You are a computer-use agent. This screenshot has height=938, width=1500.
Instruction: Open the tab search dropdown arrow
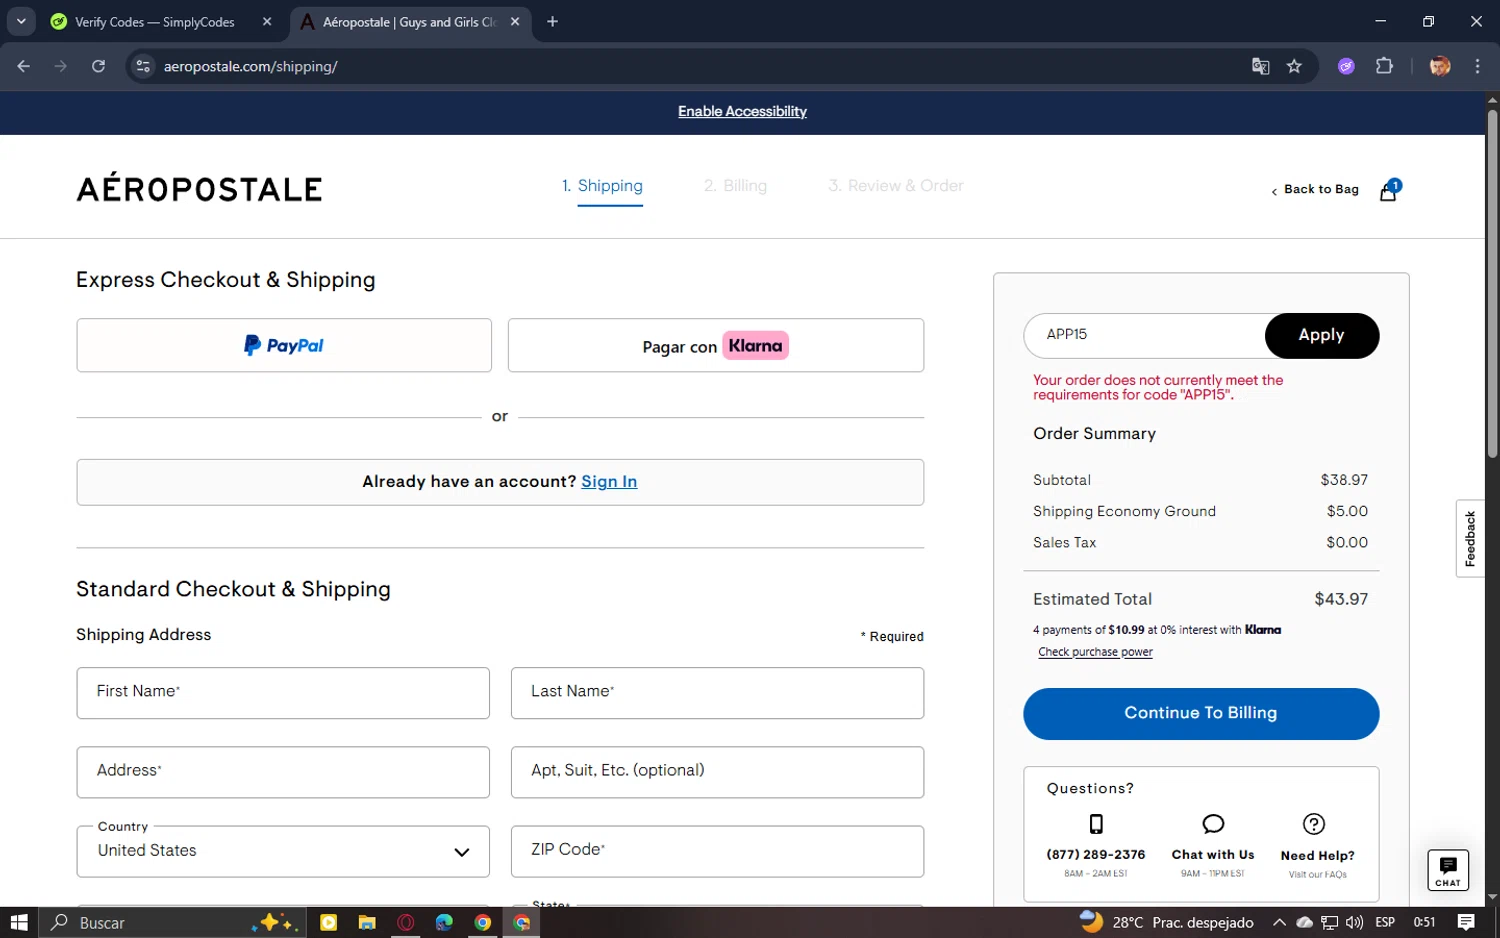pos(21,21)
